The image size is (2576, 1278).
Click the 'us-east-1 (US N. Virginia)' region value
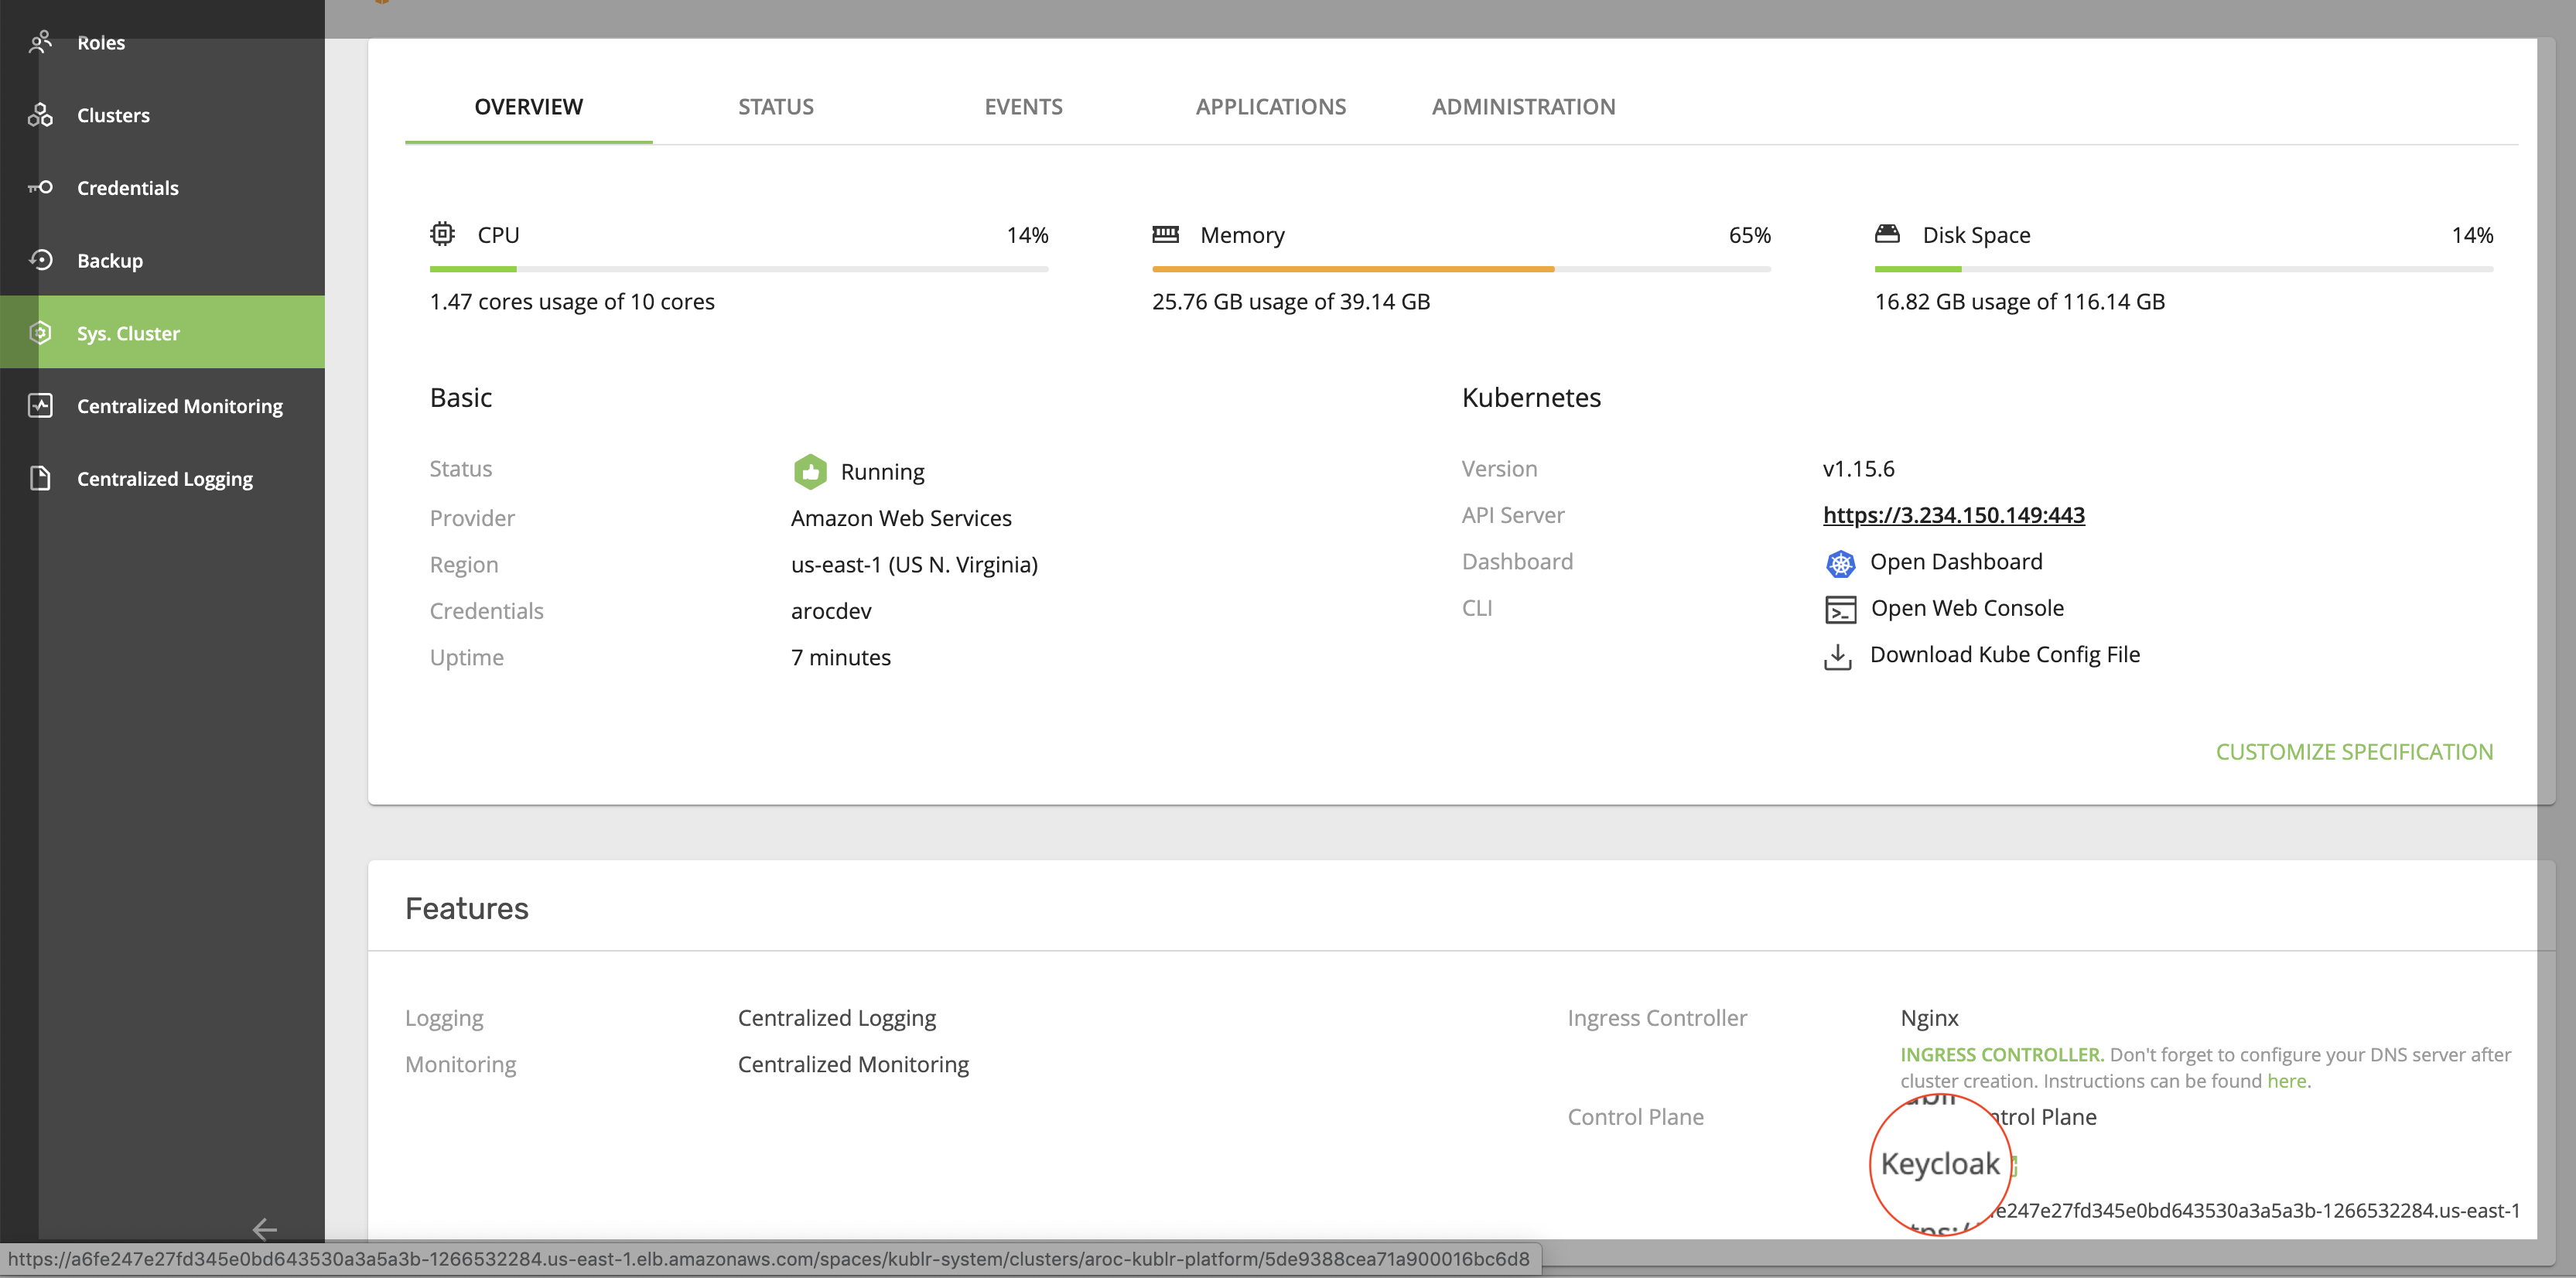pos(914,565)
